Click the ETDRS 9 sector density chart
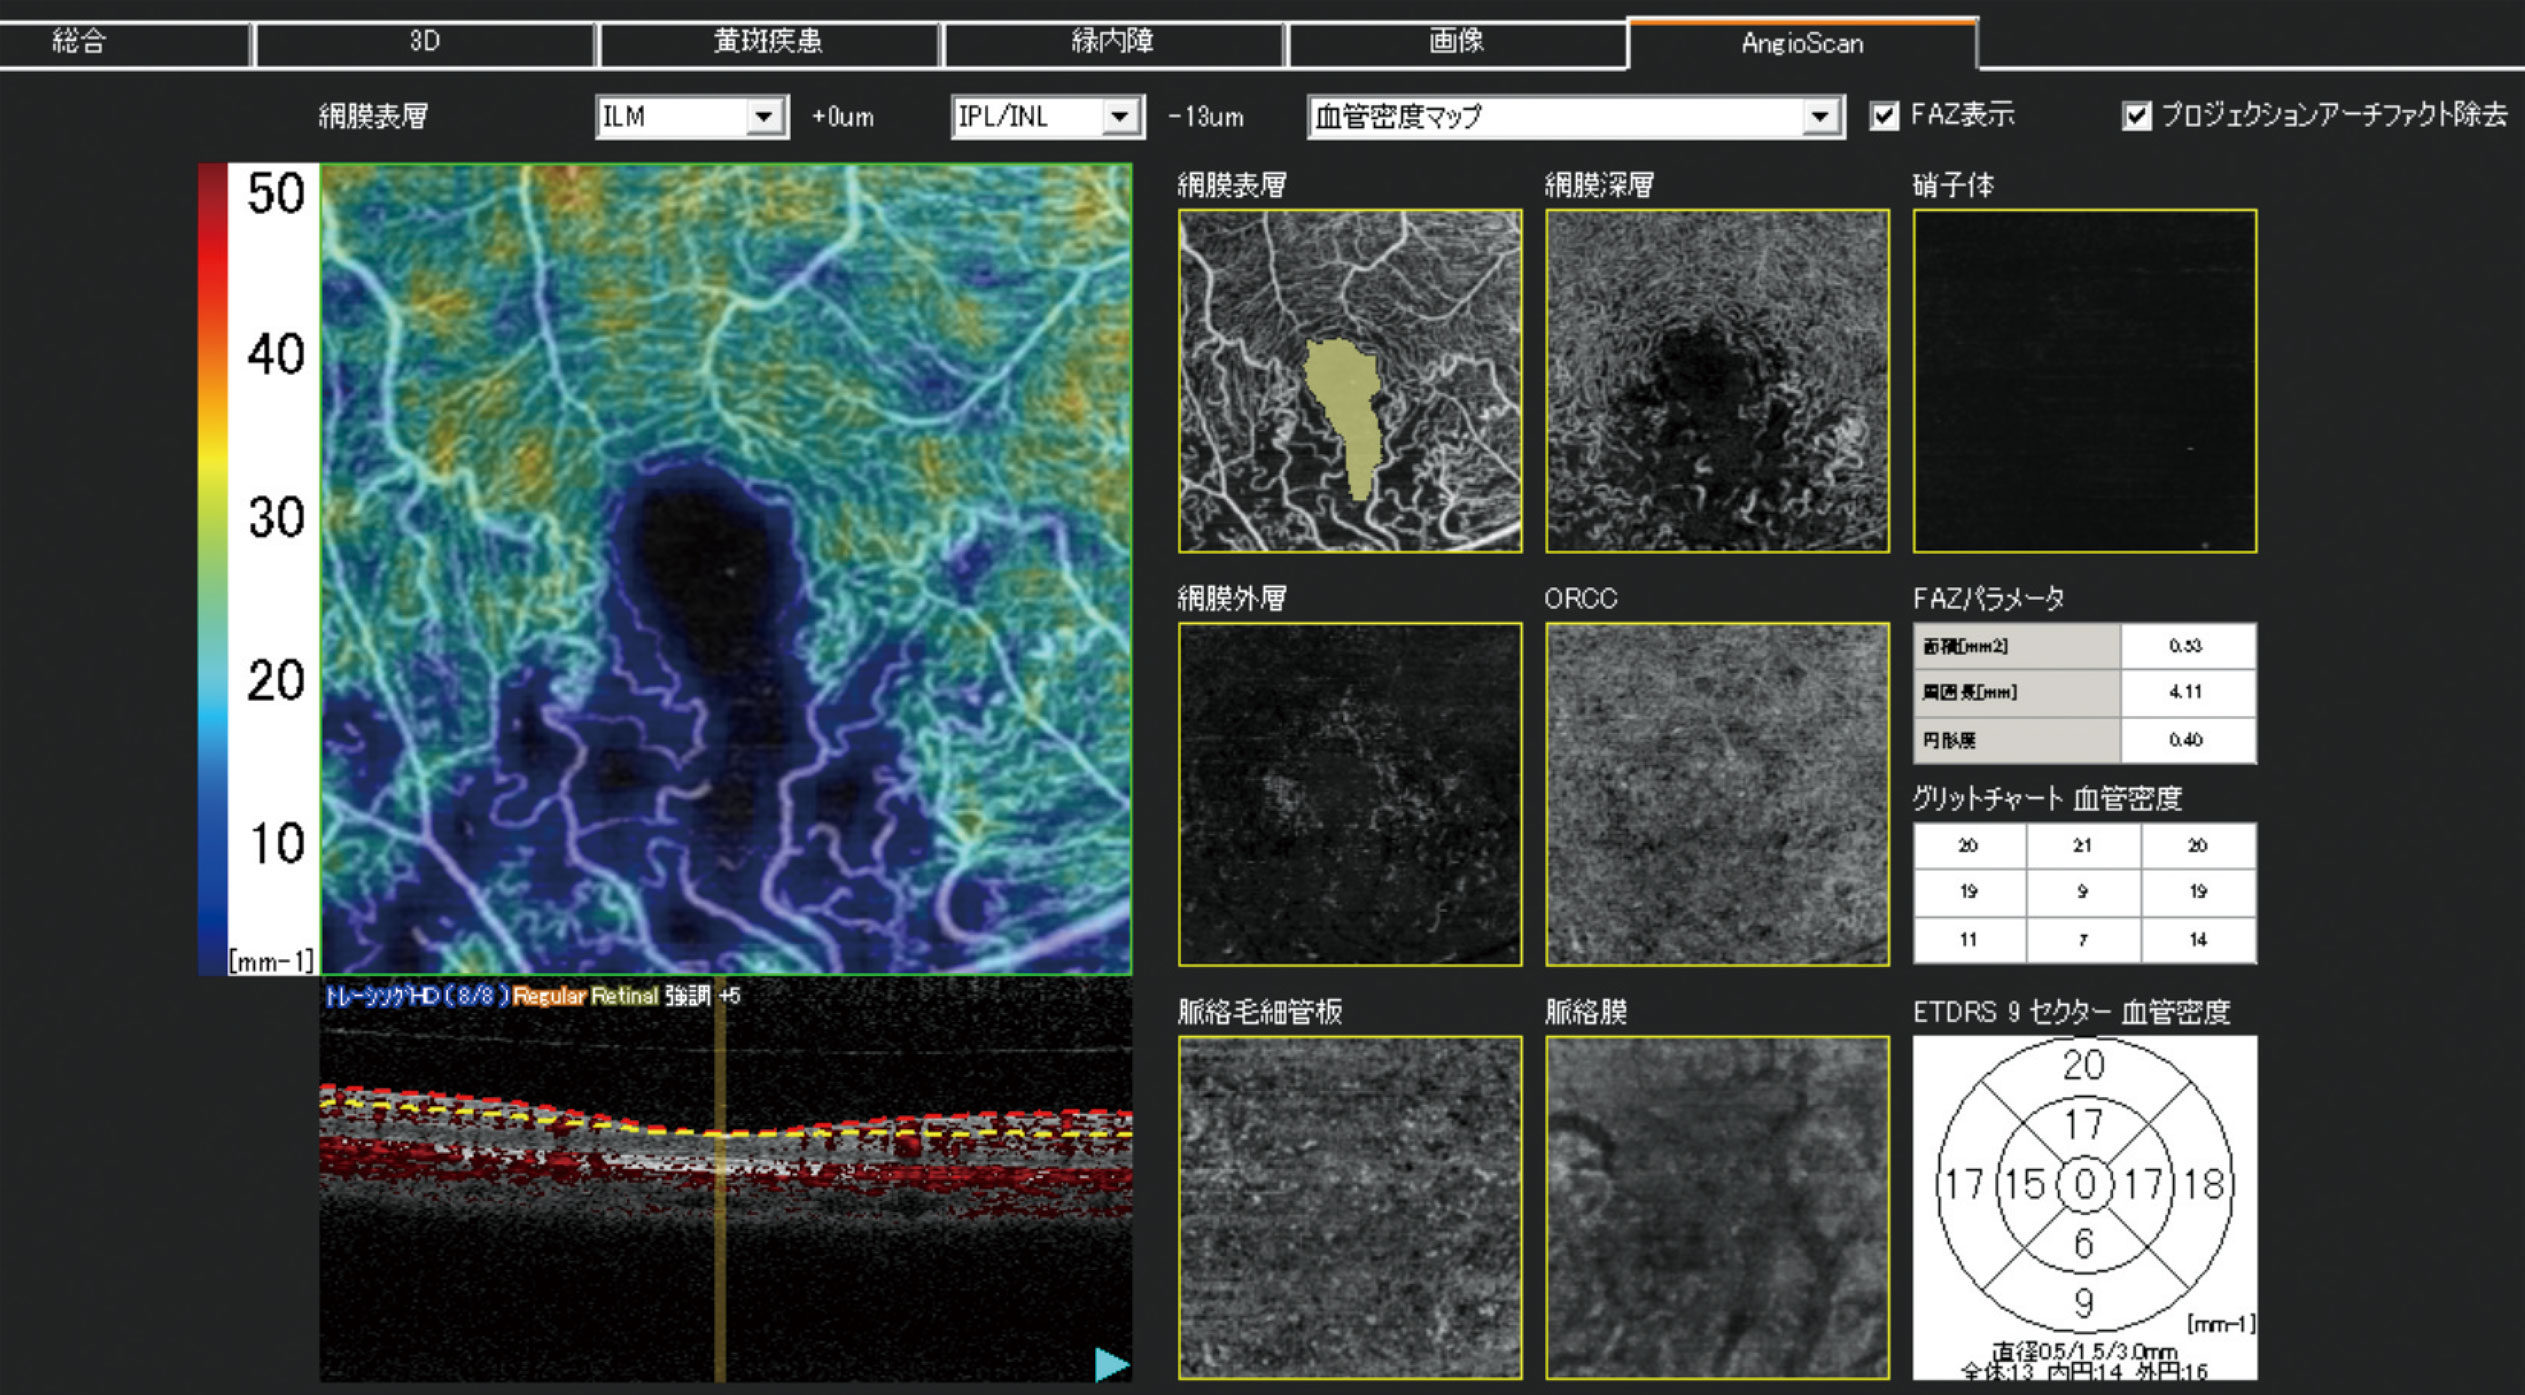Viewport: 2525px width, 1395px height. (x=2084, y=1186)
